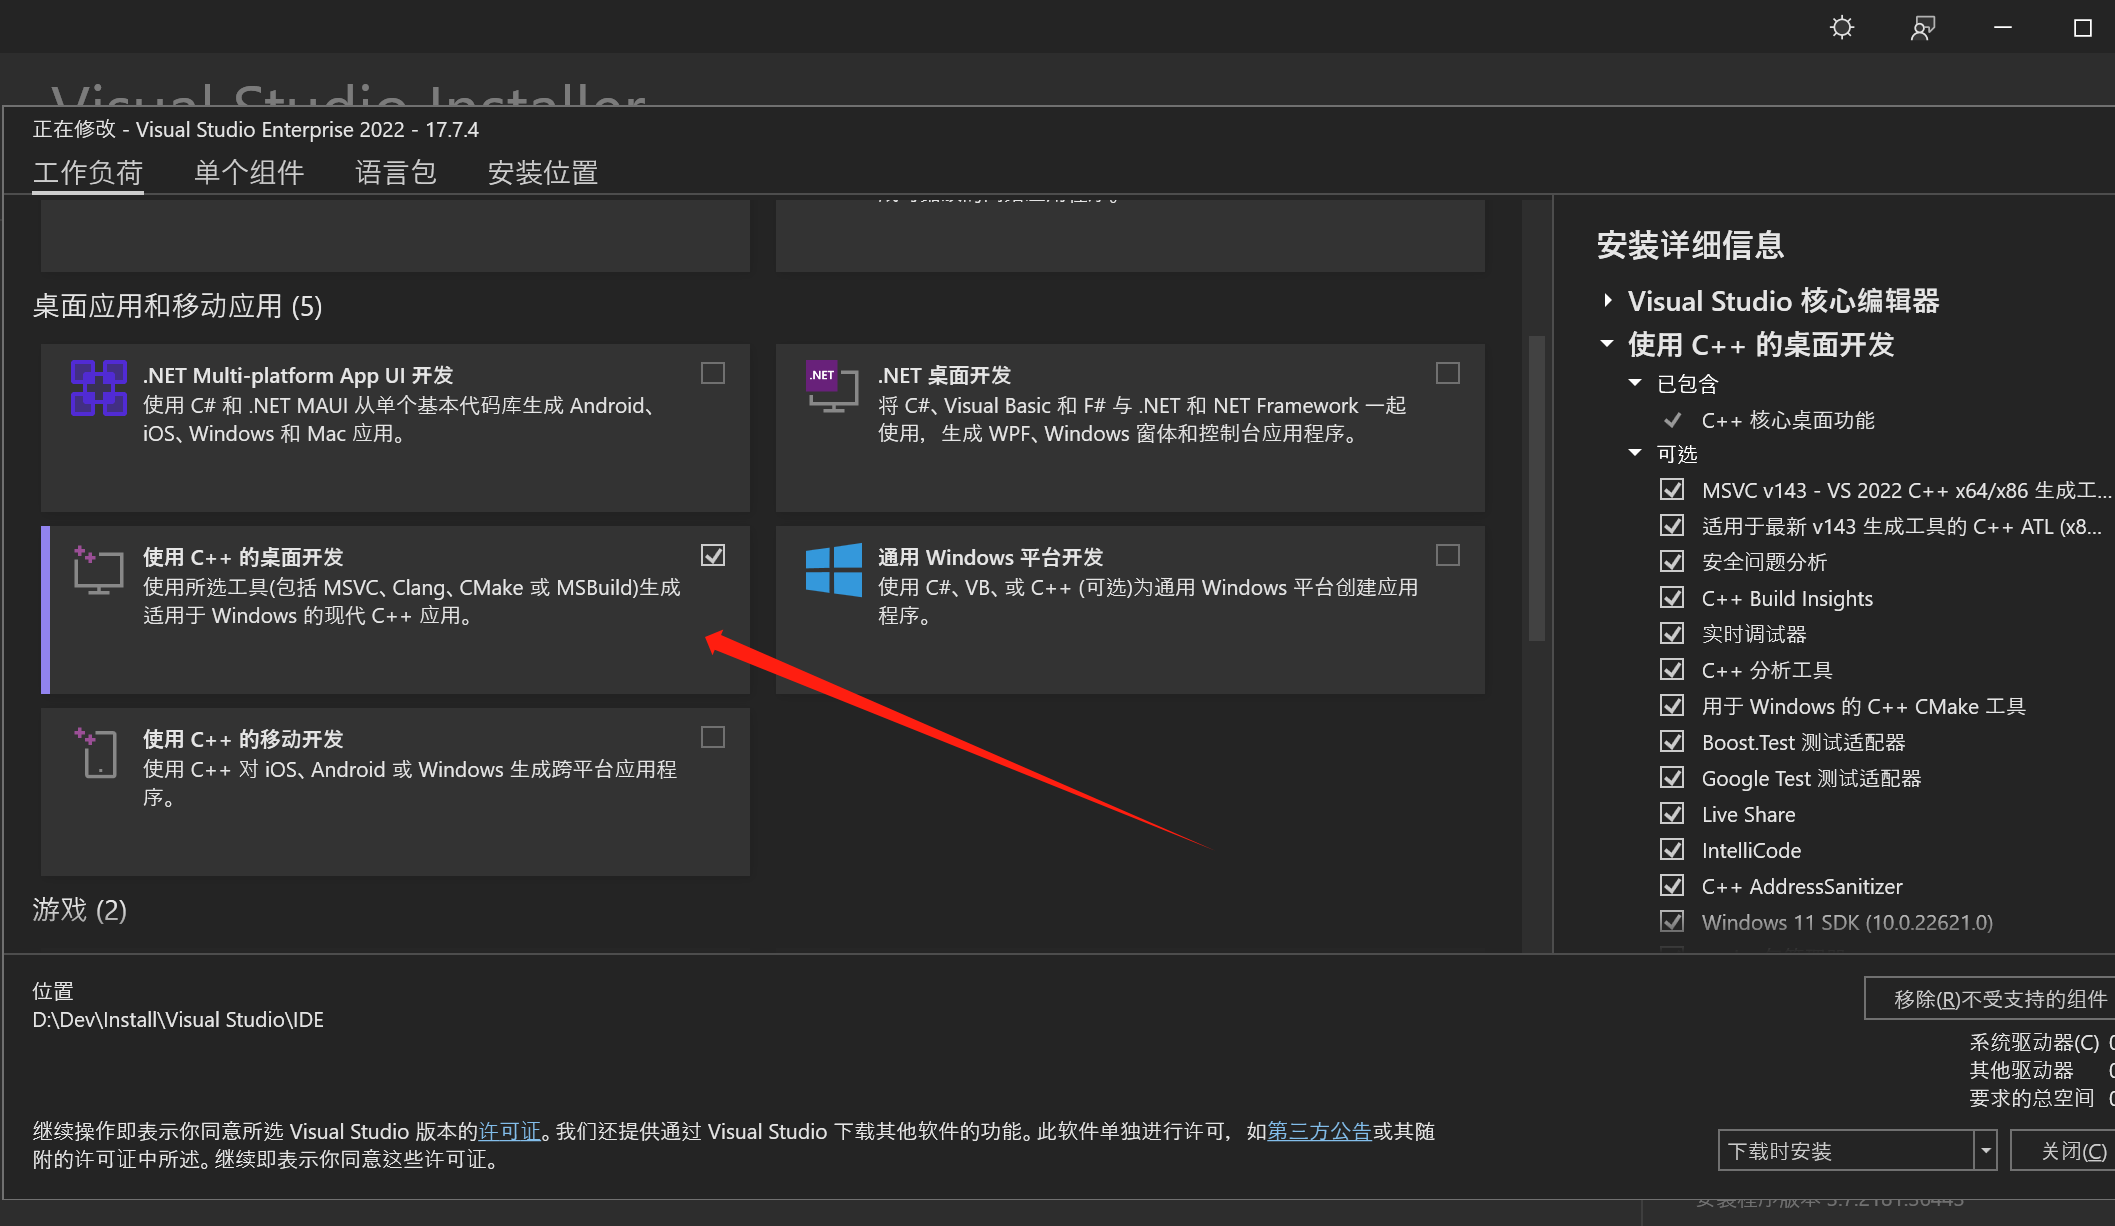The image size is (2115, 1226).
Task: Collapse the optional (可选) components section
Action: (1635, 453)
